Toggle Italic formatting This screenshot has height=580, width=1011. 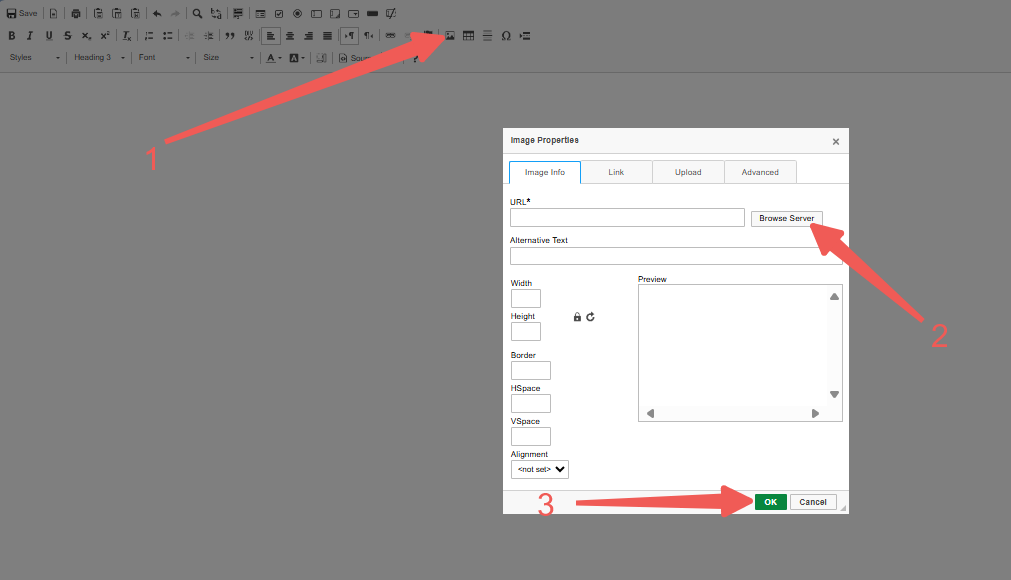(x=30, y=36)
